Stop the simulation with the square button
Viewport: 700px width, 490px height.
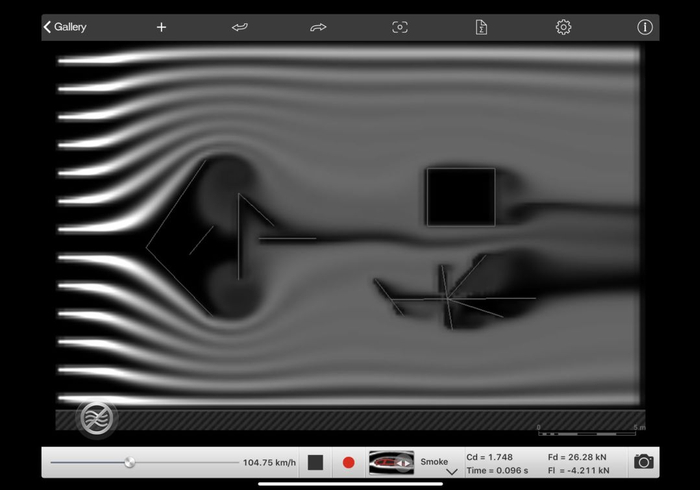[x=315, y=462]
